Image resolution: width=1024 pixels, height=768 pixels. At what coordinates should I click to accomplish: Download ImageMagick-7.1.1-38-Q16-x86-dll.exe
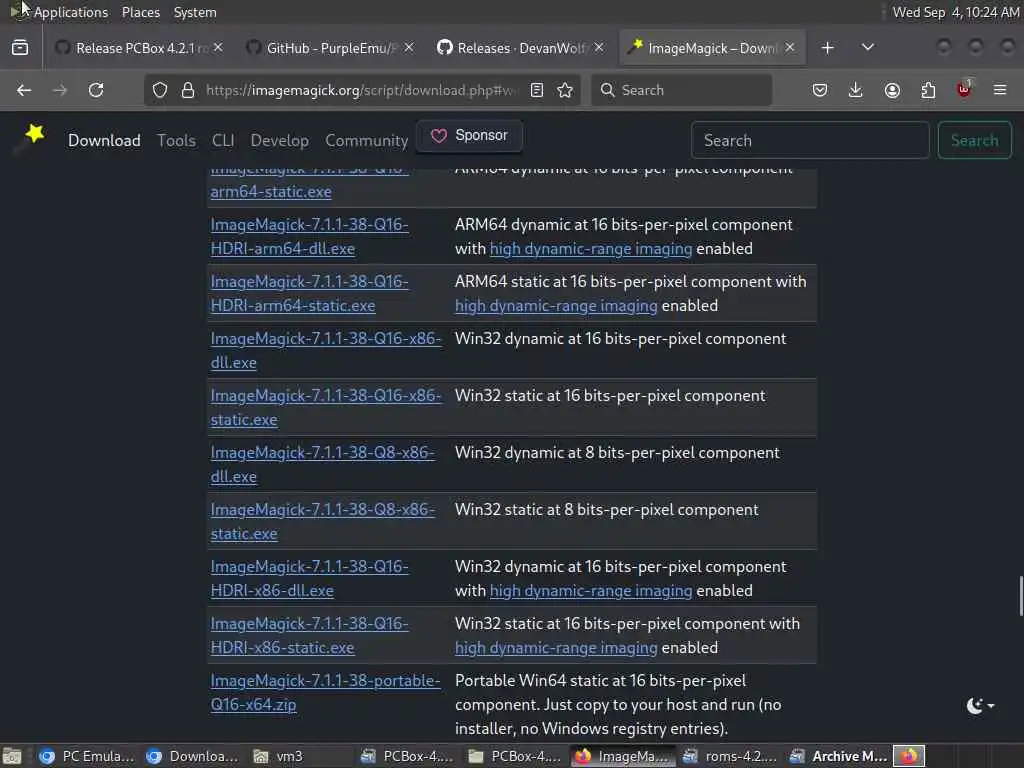tap(326, 350)
